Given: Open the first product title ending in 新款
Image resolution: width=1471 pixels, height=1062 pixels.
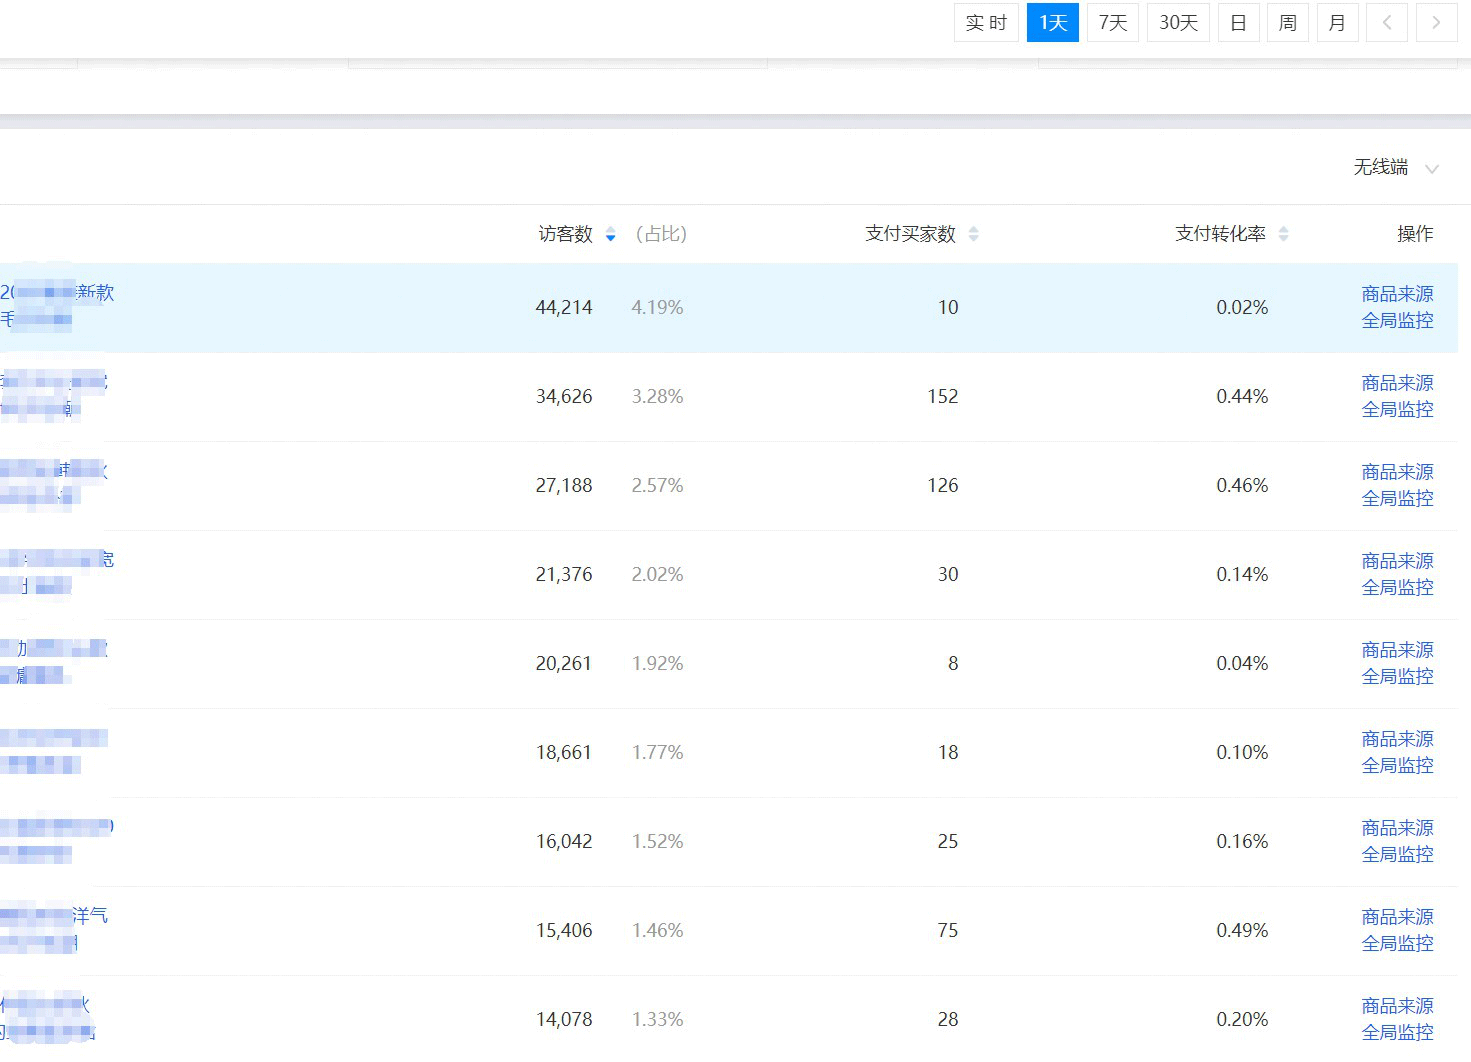Looking at the screenshot, I should coord(58,293).
